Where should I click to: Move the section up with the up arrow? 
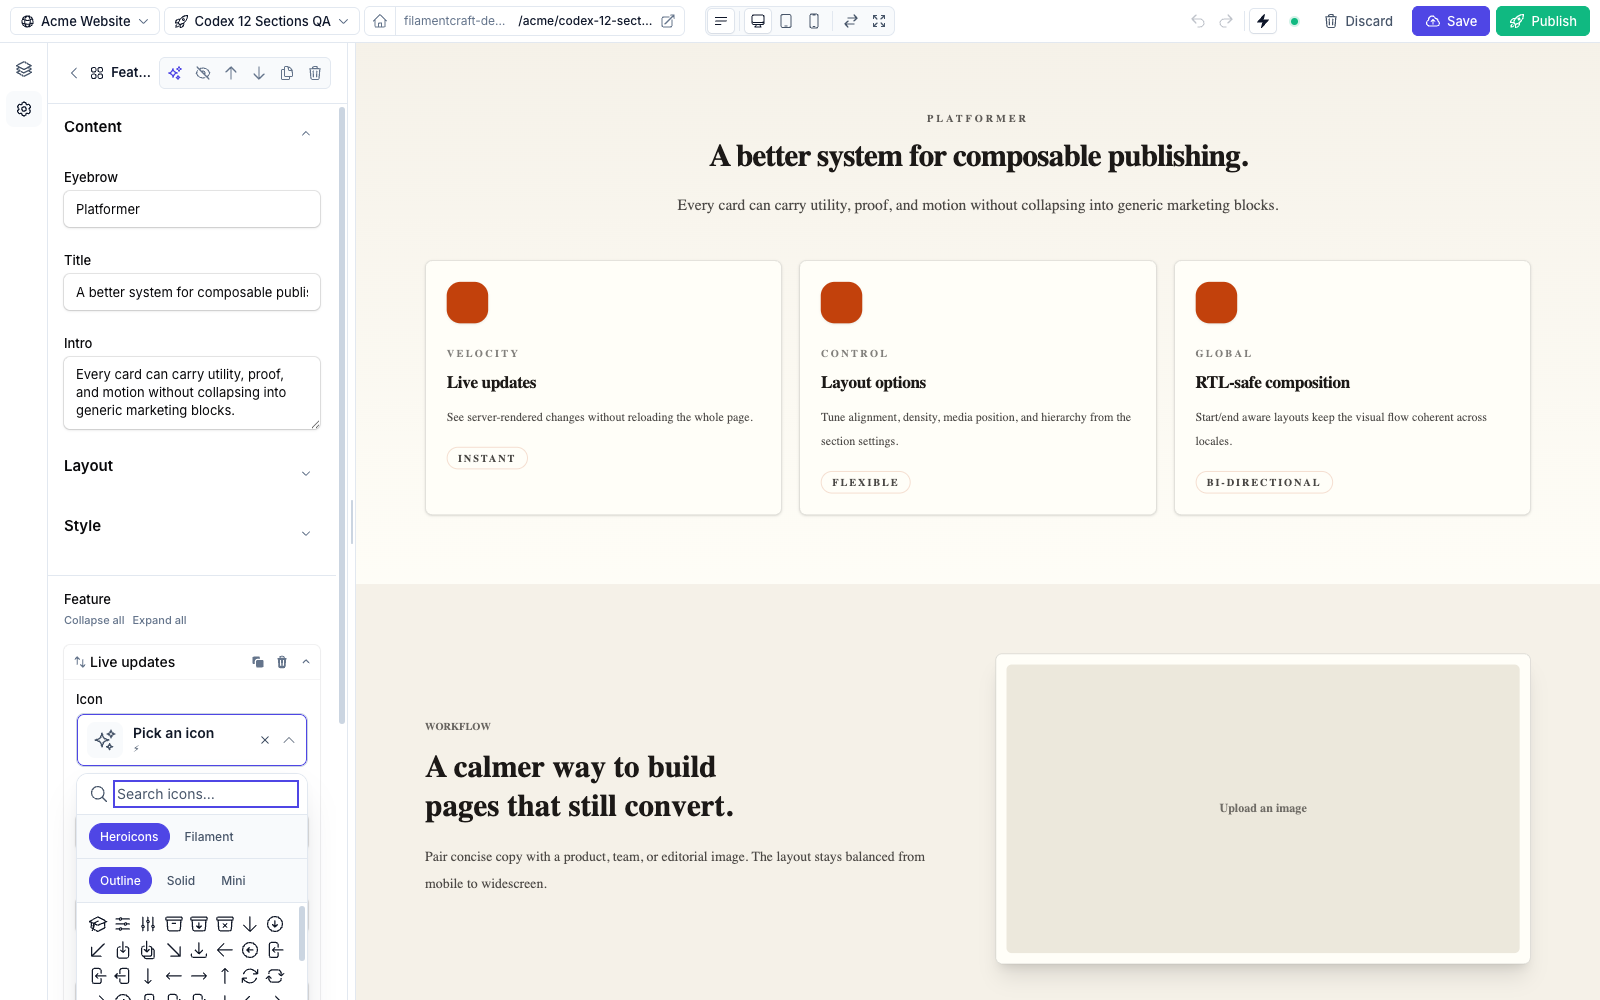tap(231, 73)
